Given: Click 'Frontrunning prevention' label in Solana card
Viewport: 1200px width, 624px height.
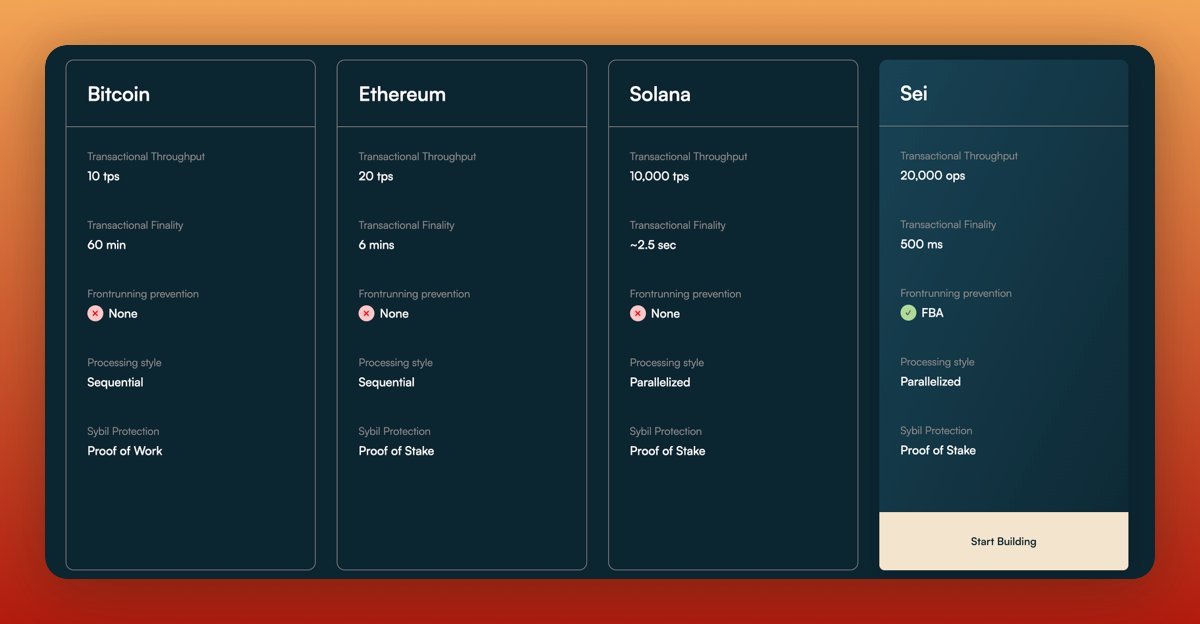Looking at the screenshot, I should pos(685,294).
